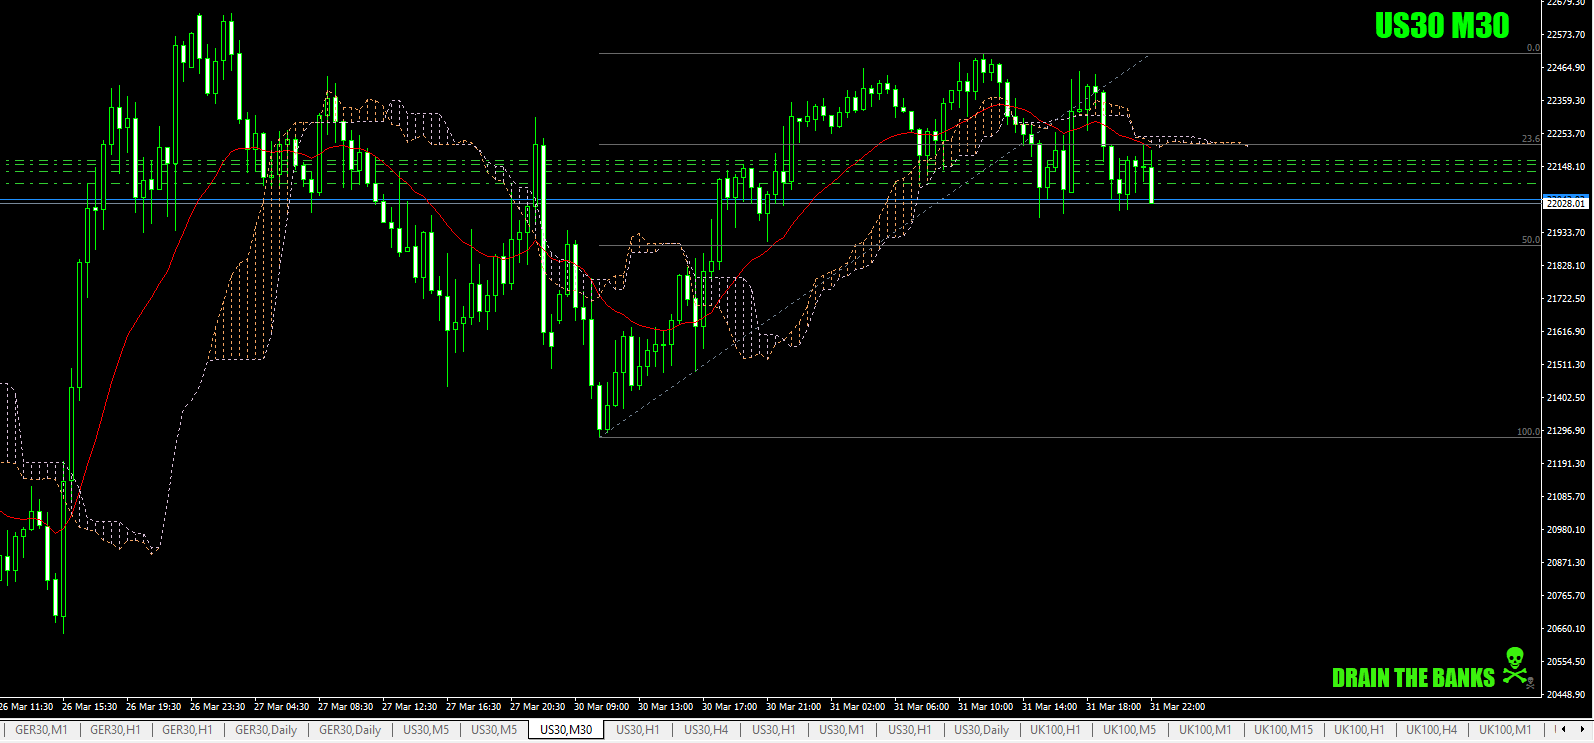Switch to the UK100,M5 chart tab

pos(1129,730)
